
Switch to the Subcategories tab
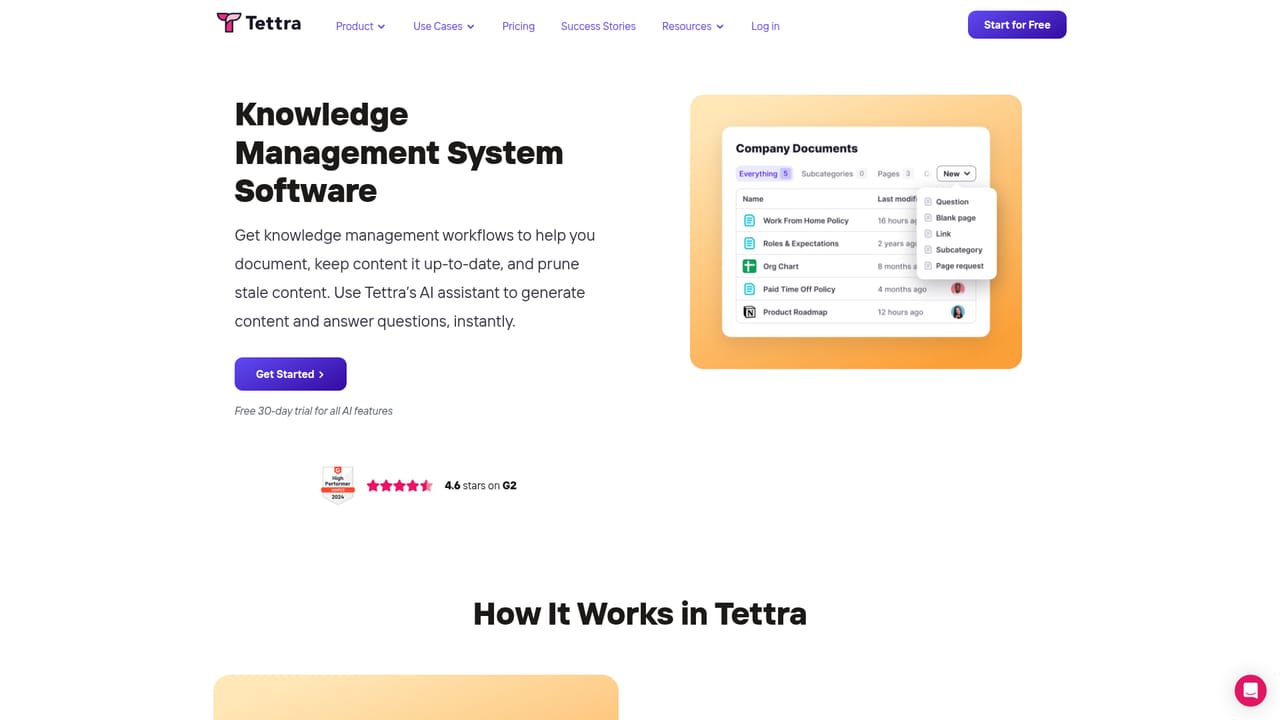coord(834,174)
